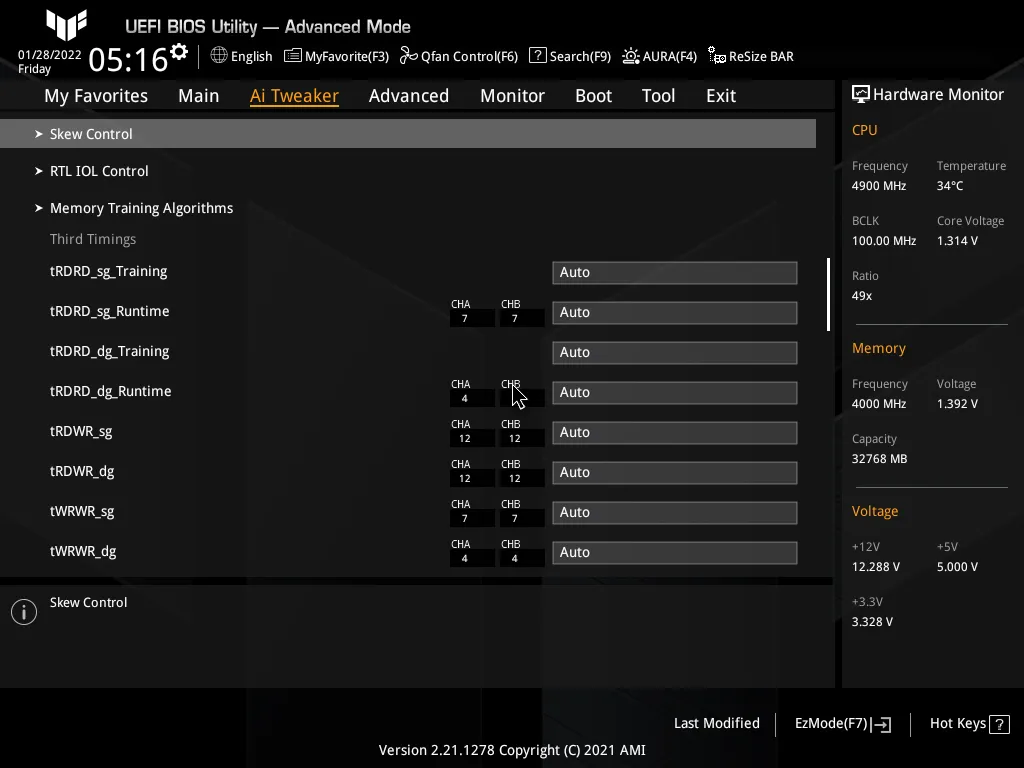This screenshot has height=768, width=1024.
Task: Click the Core Voltage 1.314 V value
Action: click(957, 241)
